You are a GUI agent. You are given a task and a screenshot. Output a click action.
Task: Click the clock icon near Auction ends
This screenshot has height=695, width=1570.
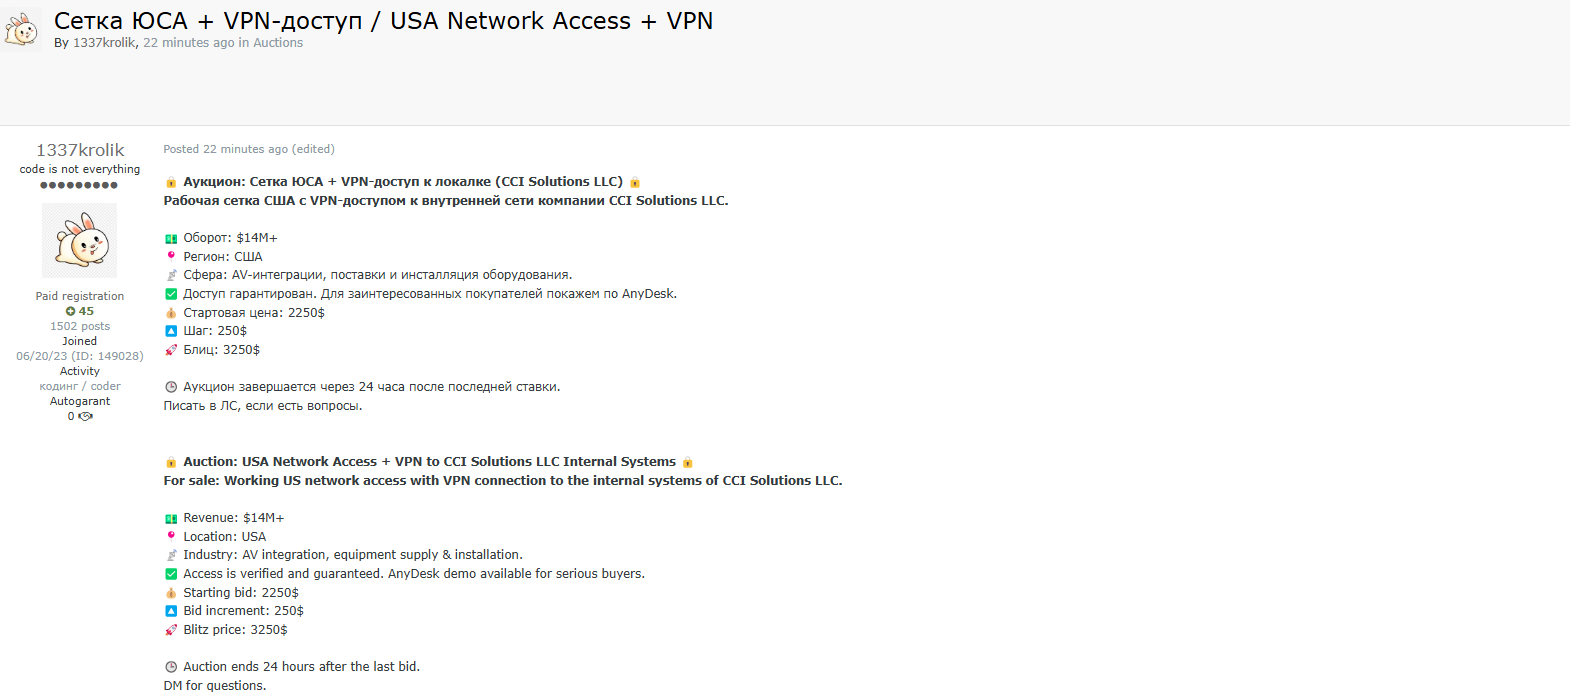pos(171,667)
